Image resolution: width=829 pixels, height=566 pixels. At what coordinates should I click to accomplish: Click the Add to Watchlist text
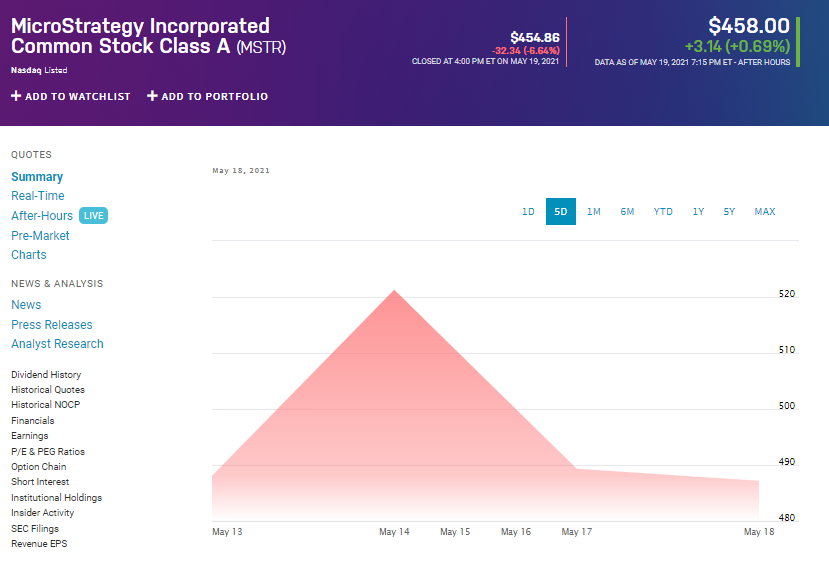pos(78,96)
